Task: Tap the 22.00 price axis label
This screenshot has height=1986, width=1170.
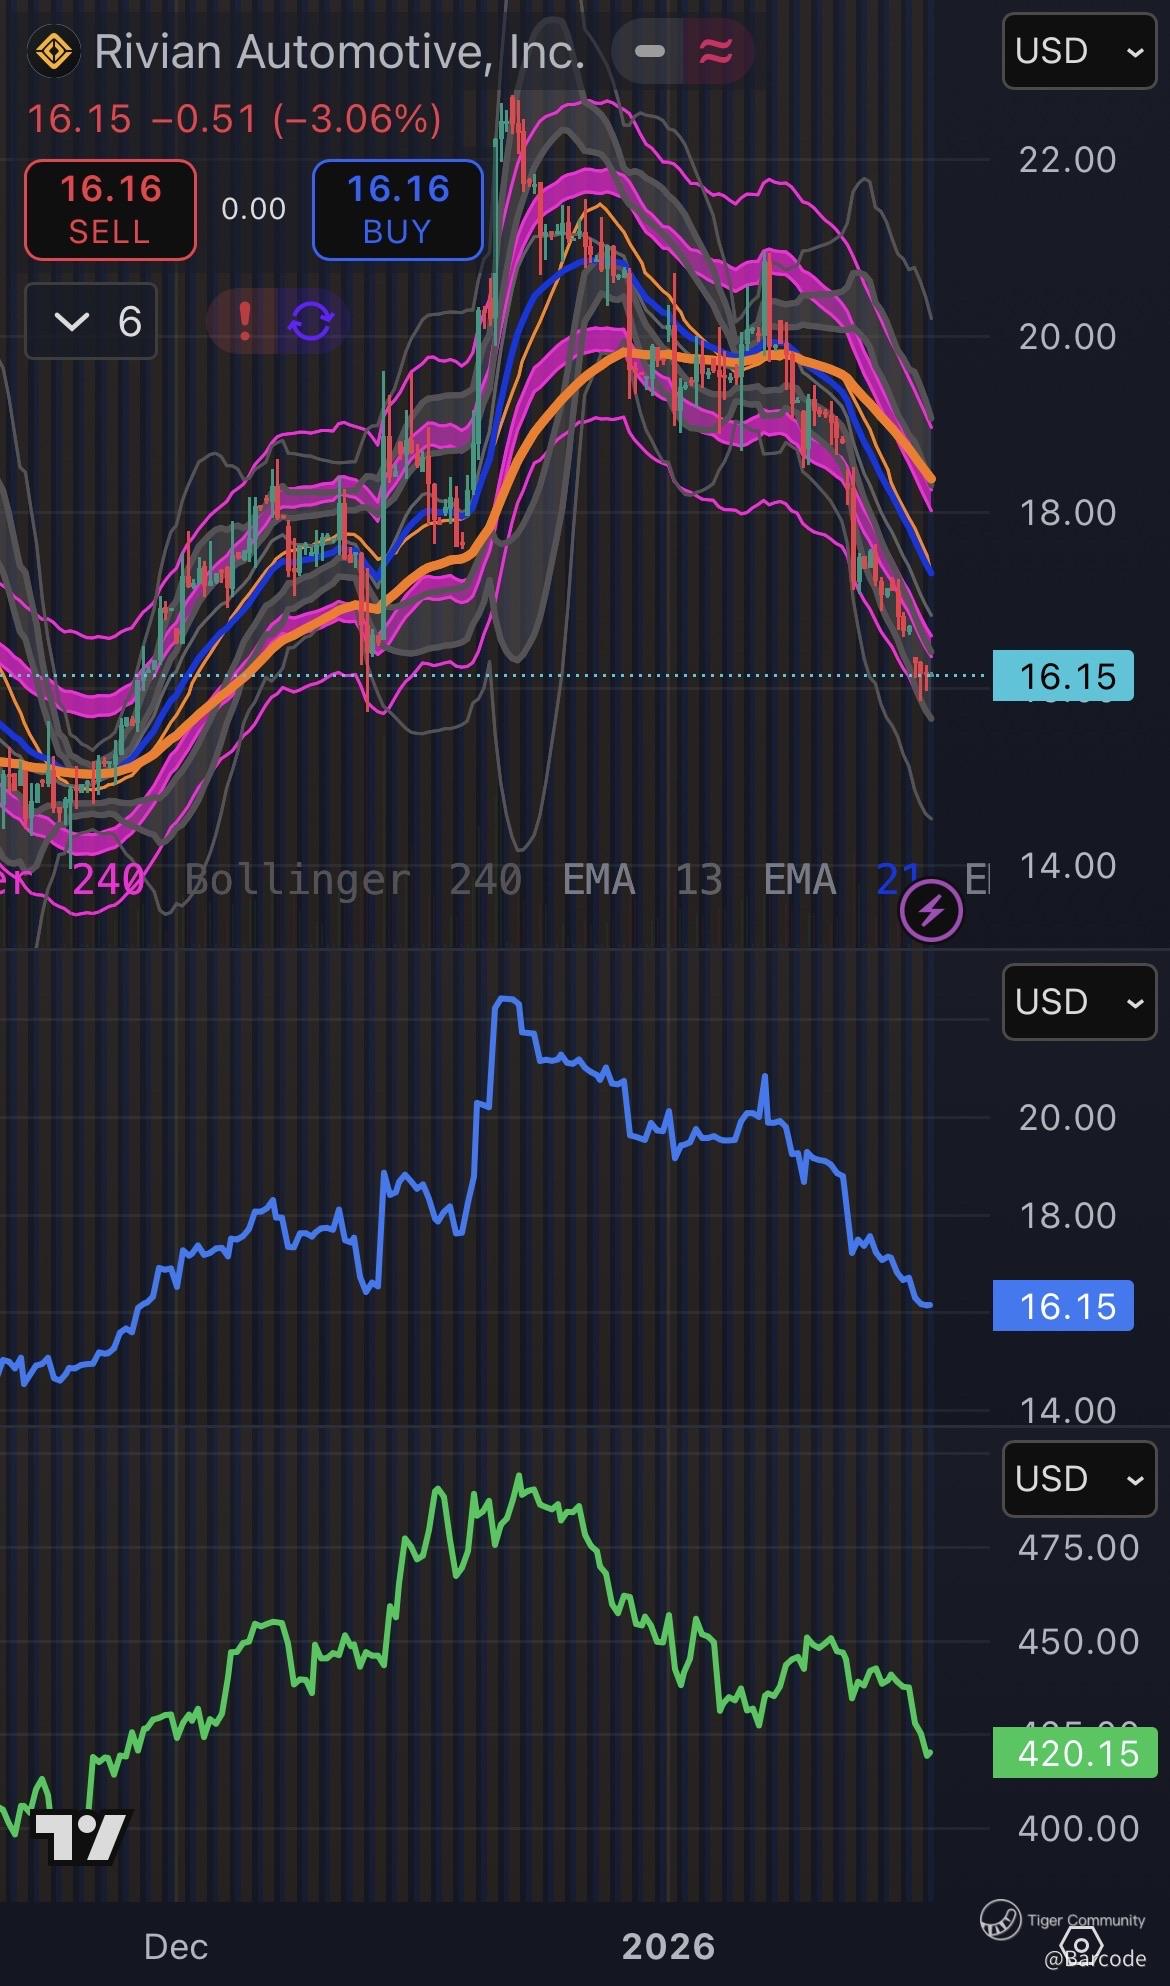Action: (x=1067, y=160)
